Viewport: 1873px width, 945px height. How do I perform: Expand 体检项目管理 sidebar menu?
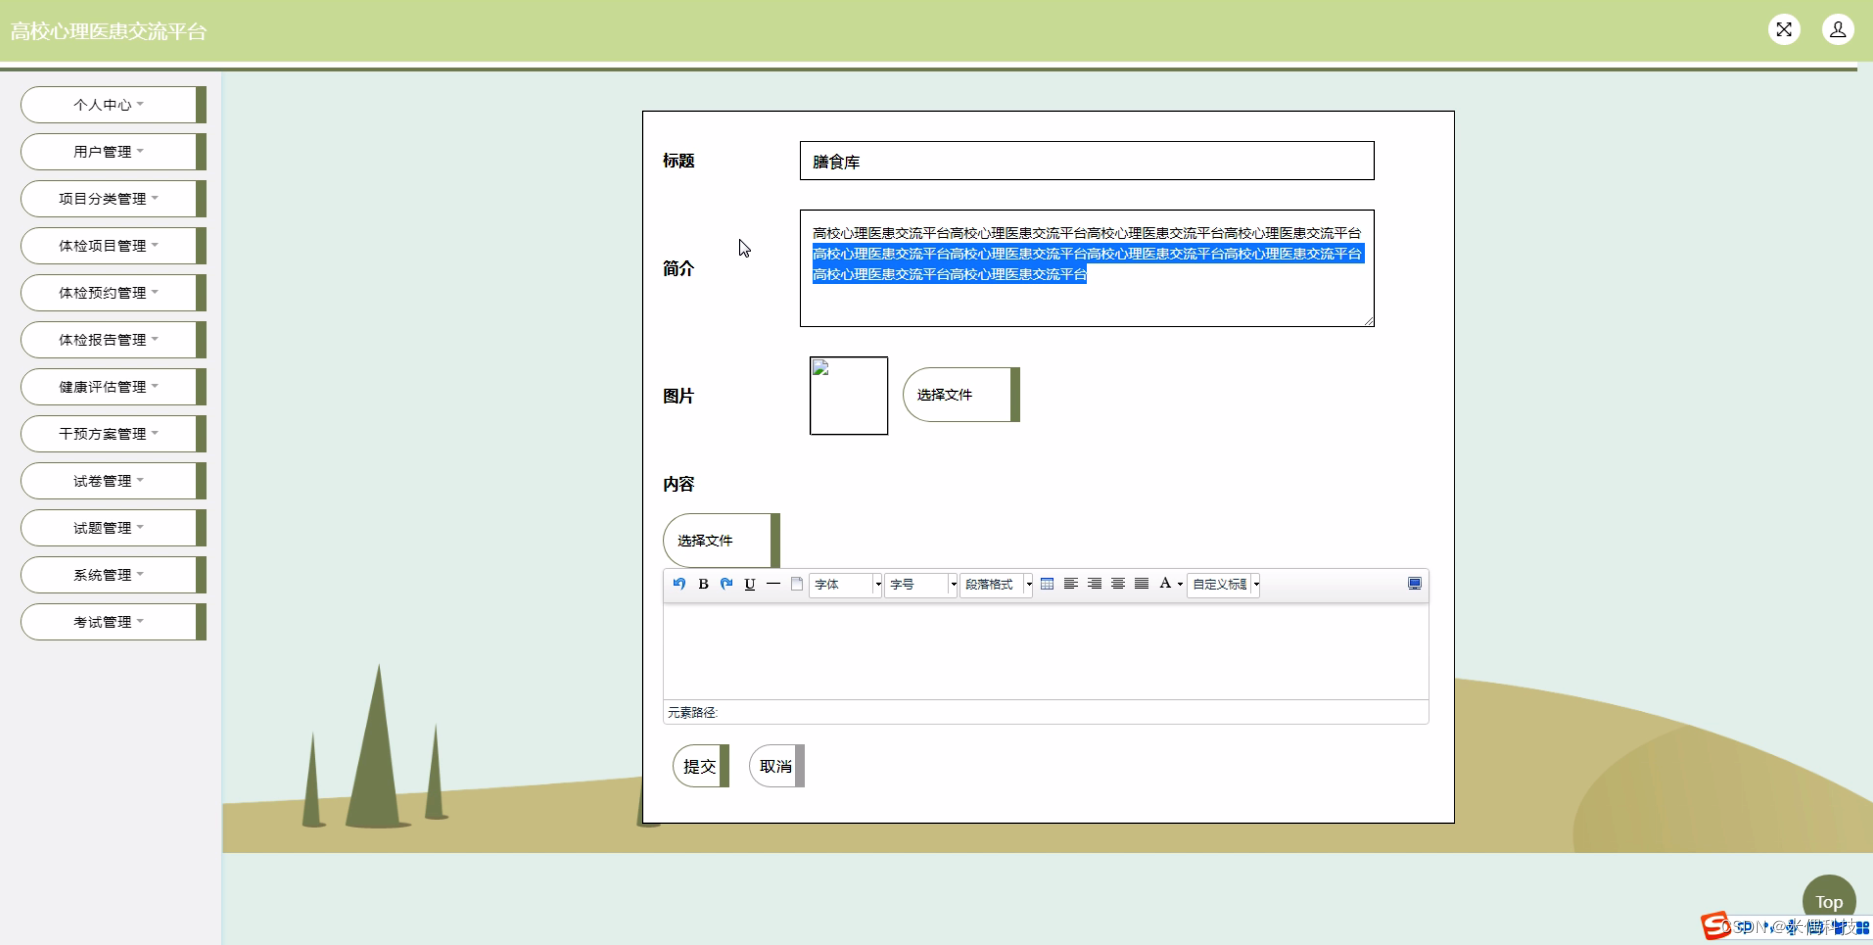click(113, 245)
